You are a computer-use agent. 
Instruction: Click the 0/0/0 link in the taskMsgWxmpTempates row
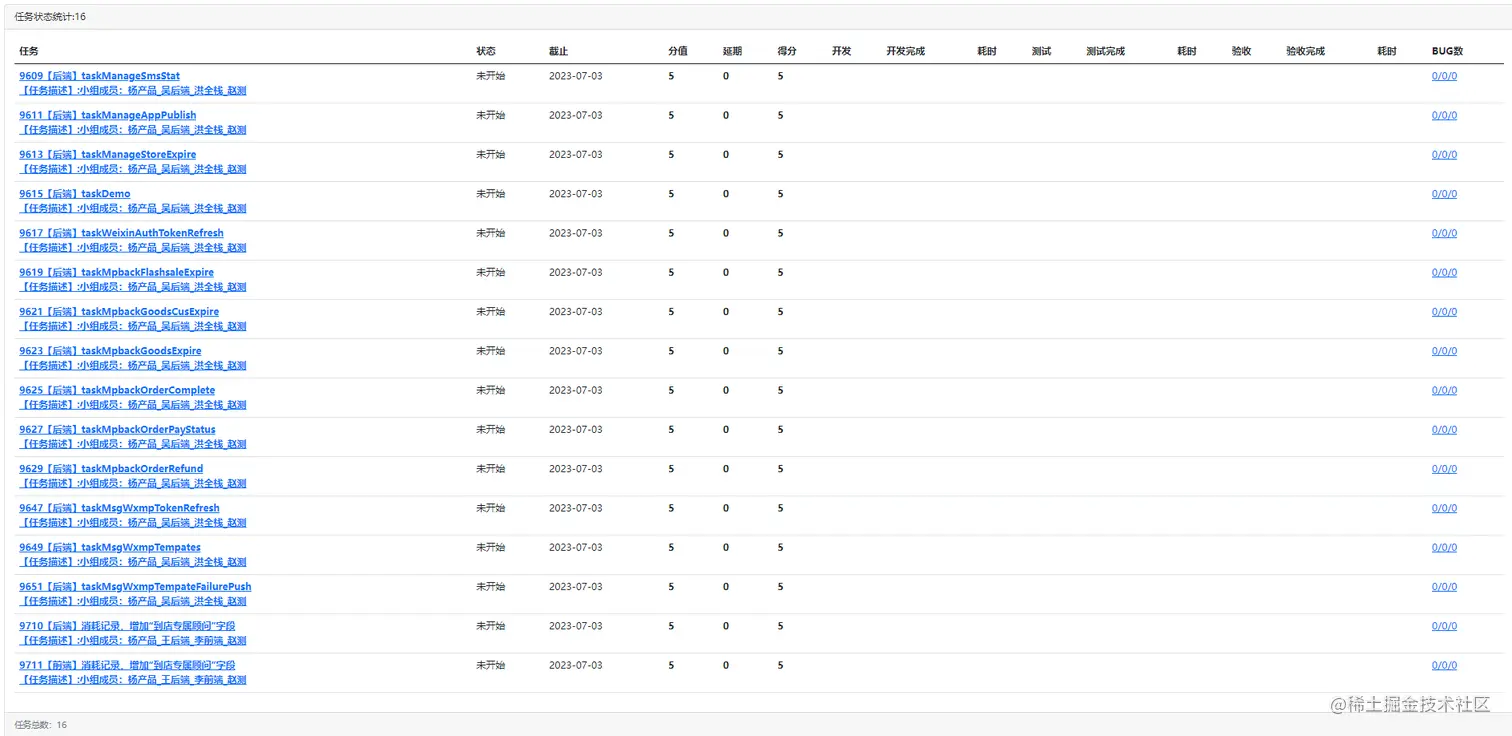coord(1444,548)
